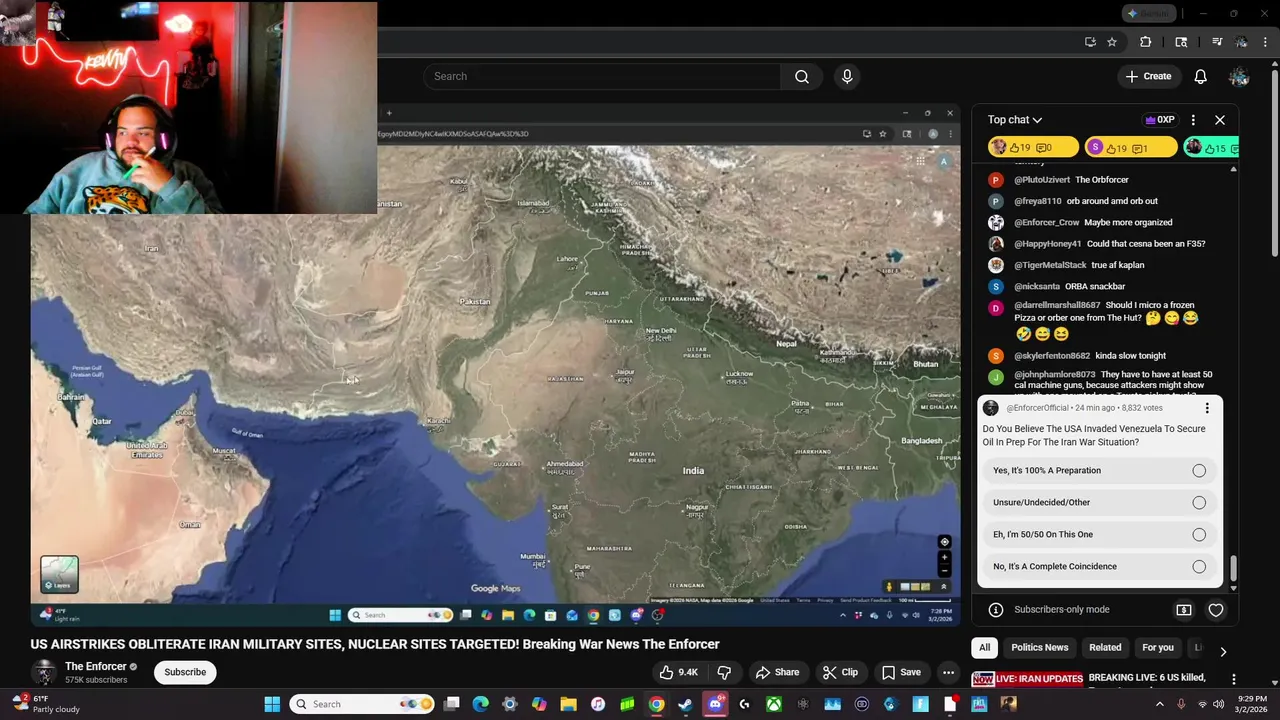Select poll option No, It's A Complete Coincidence
The height and width of the screenshot is (720, 1280).
[1099, 567]
